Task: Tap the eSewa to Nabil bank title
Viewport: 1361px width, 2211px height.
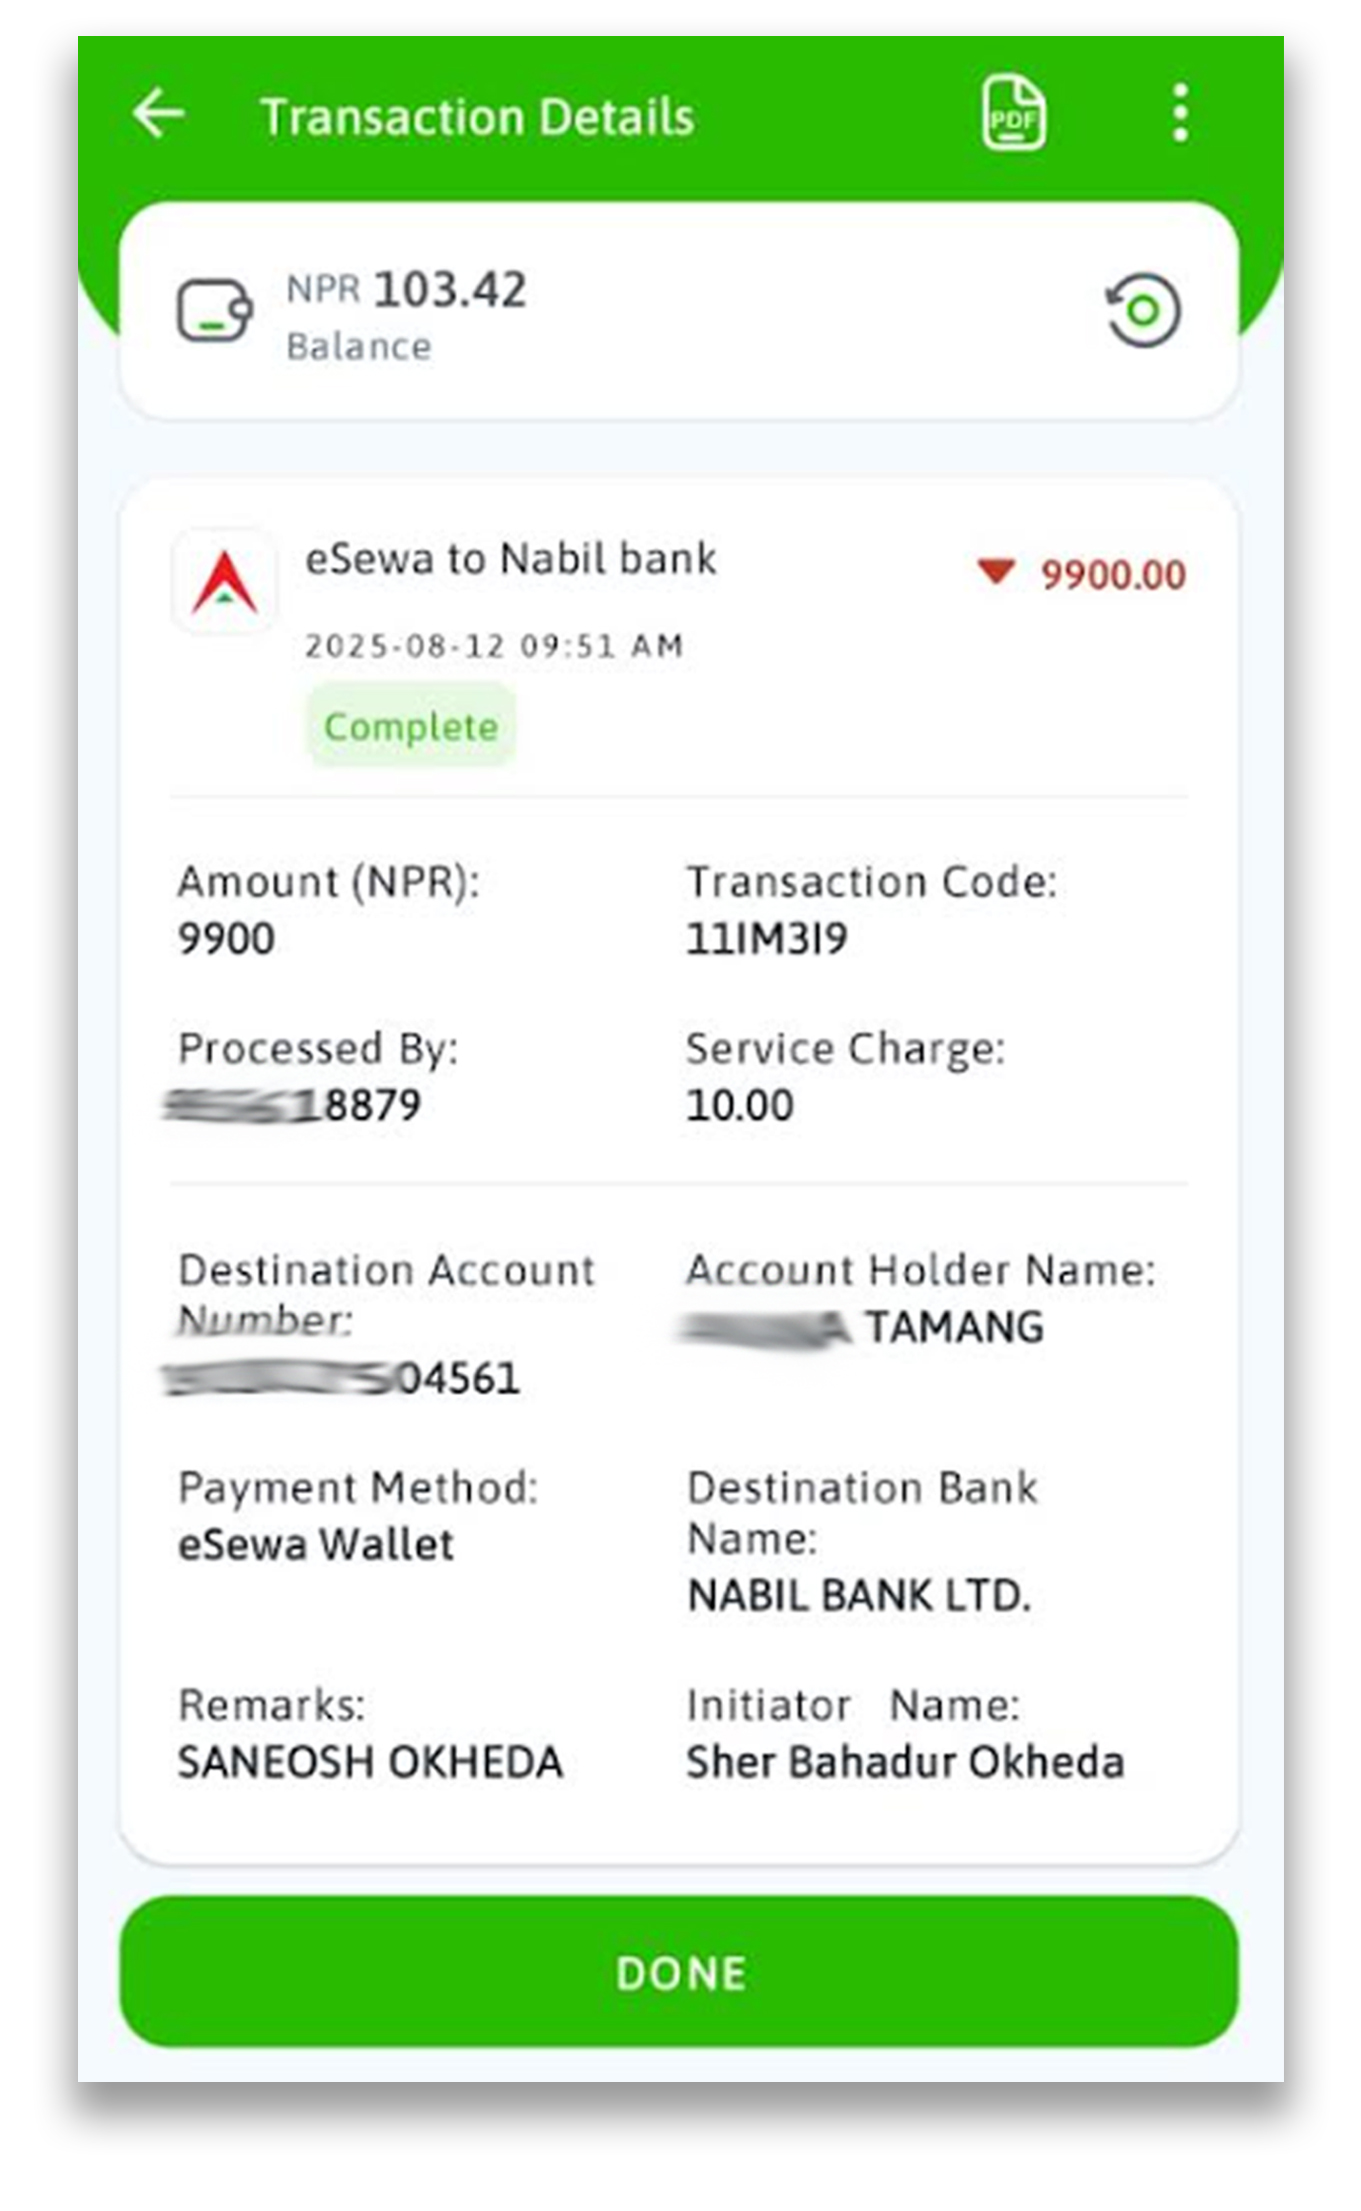Action: pos(510,559)
